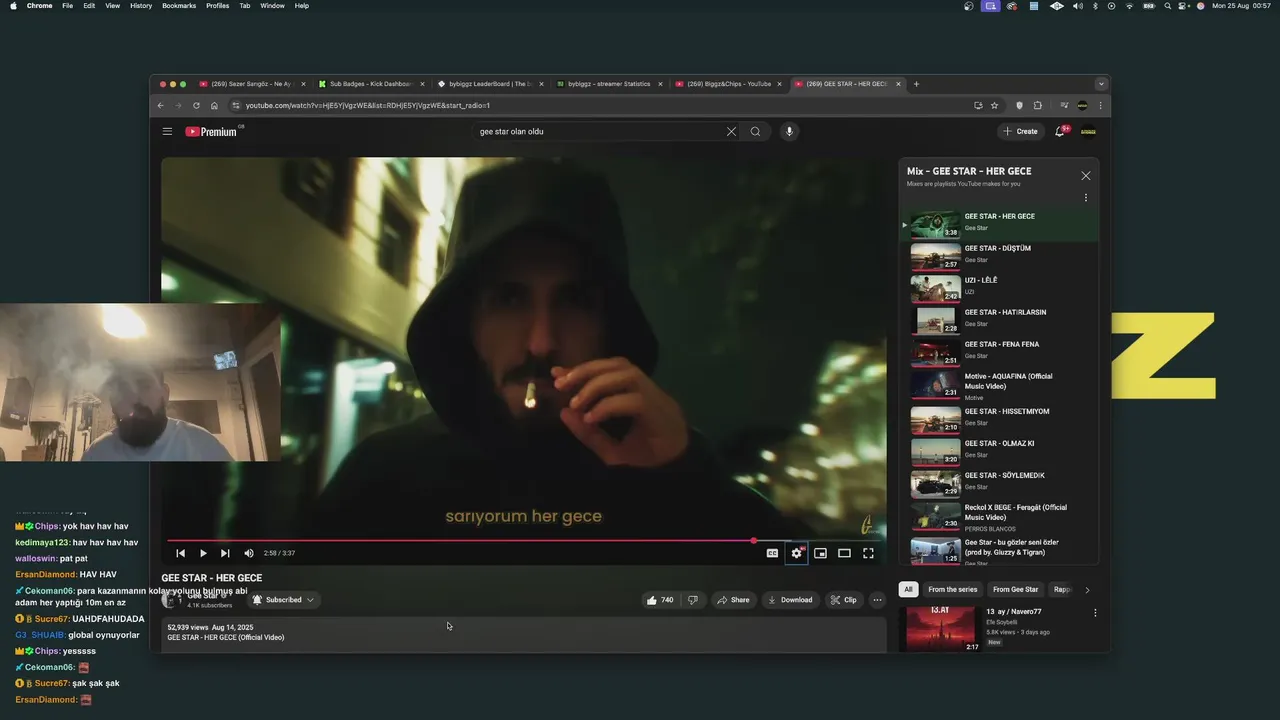Enter fullscreen video mode

pyautogui.click(x=868, y=553)
